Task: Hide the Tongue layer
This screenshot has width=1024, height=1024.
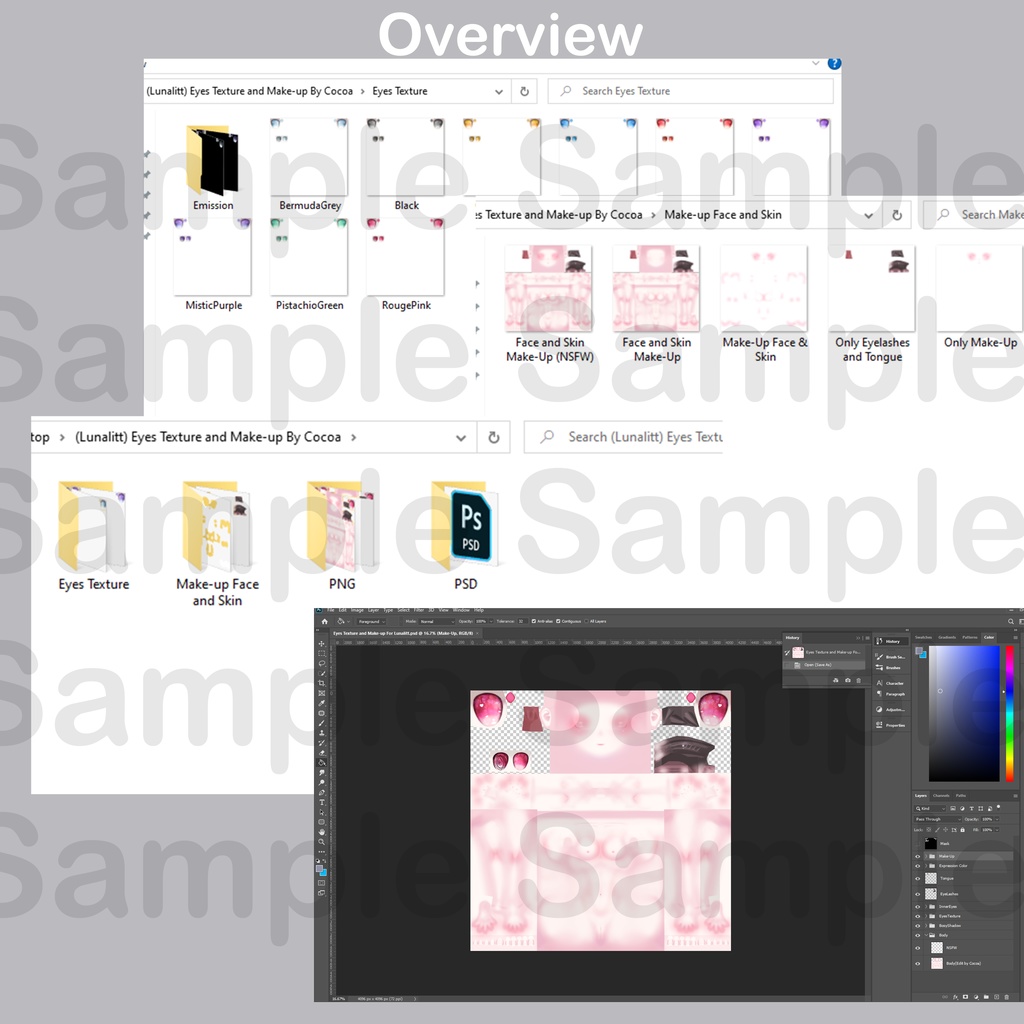Action: point(918,878)
